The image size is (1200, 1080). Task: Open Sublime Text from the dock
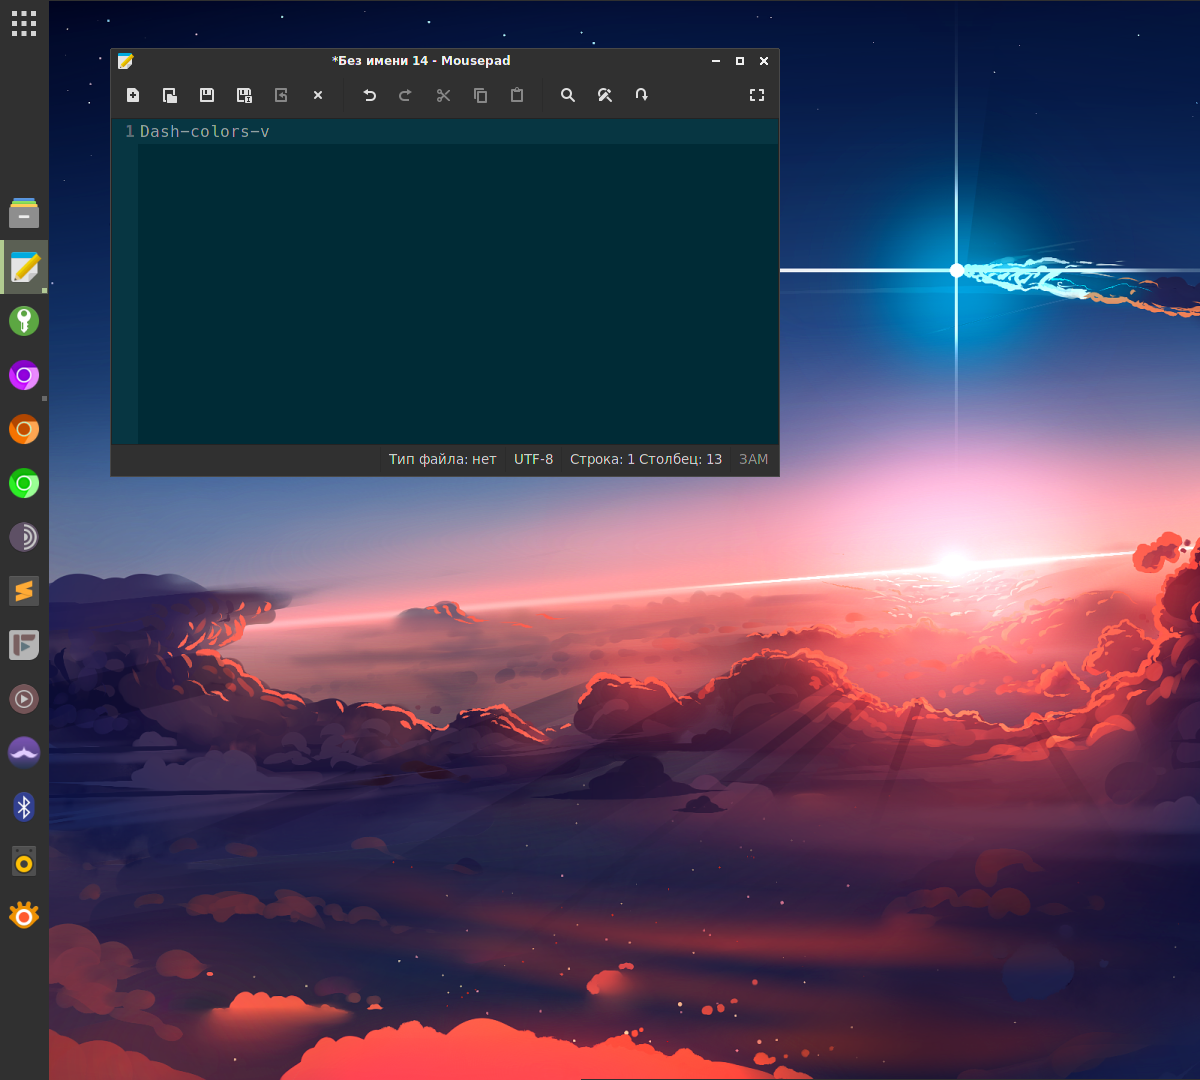pyautogui.click(x=24, y=591)
